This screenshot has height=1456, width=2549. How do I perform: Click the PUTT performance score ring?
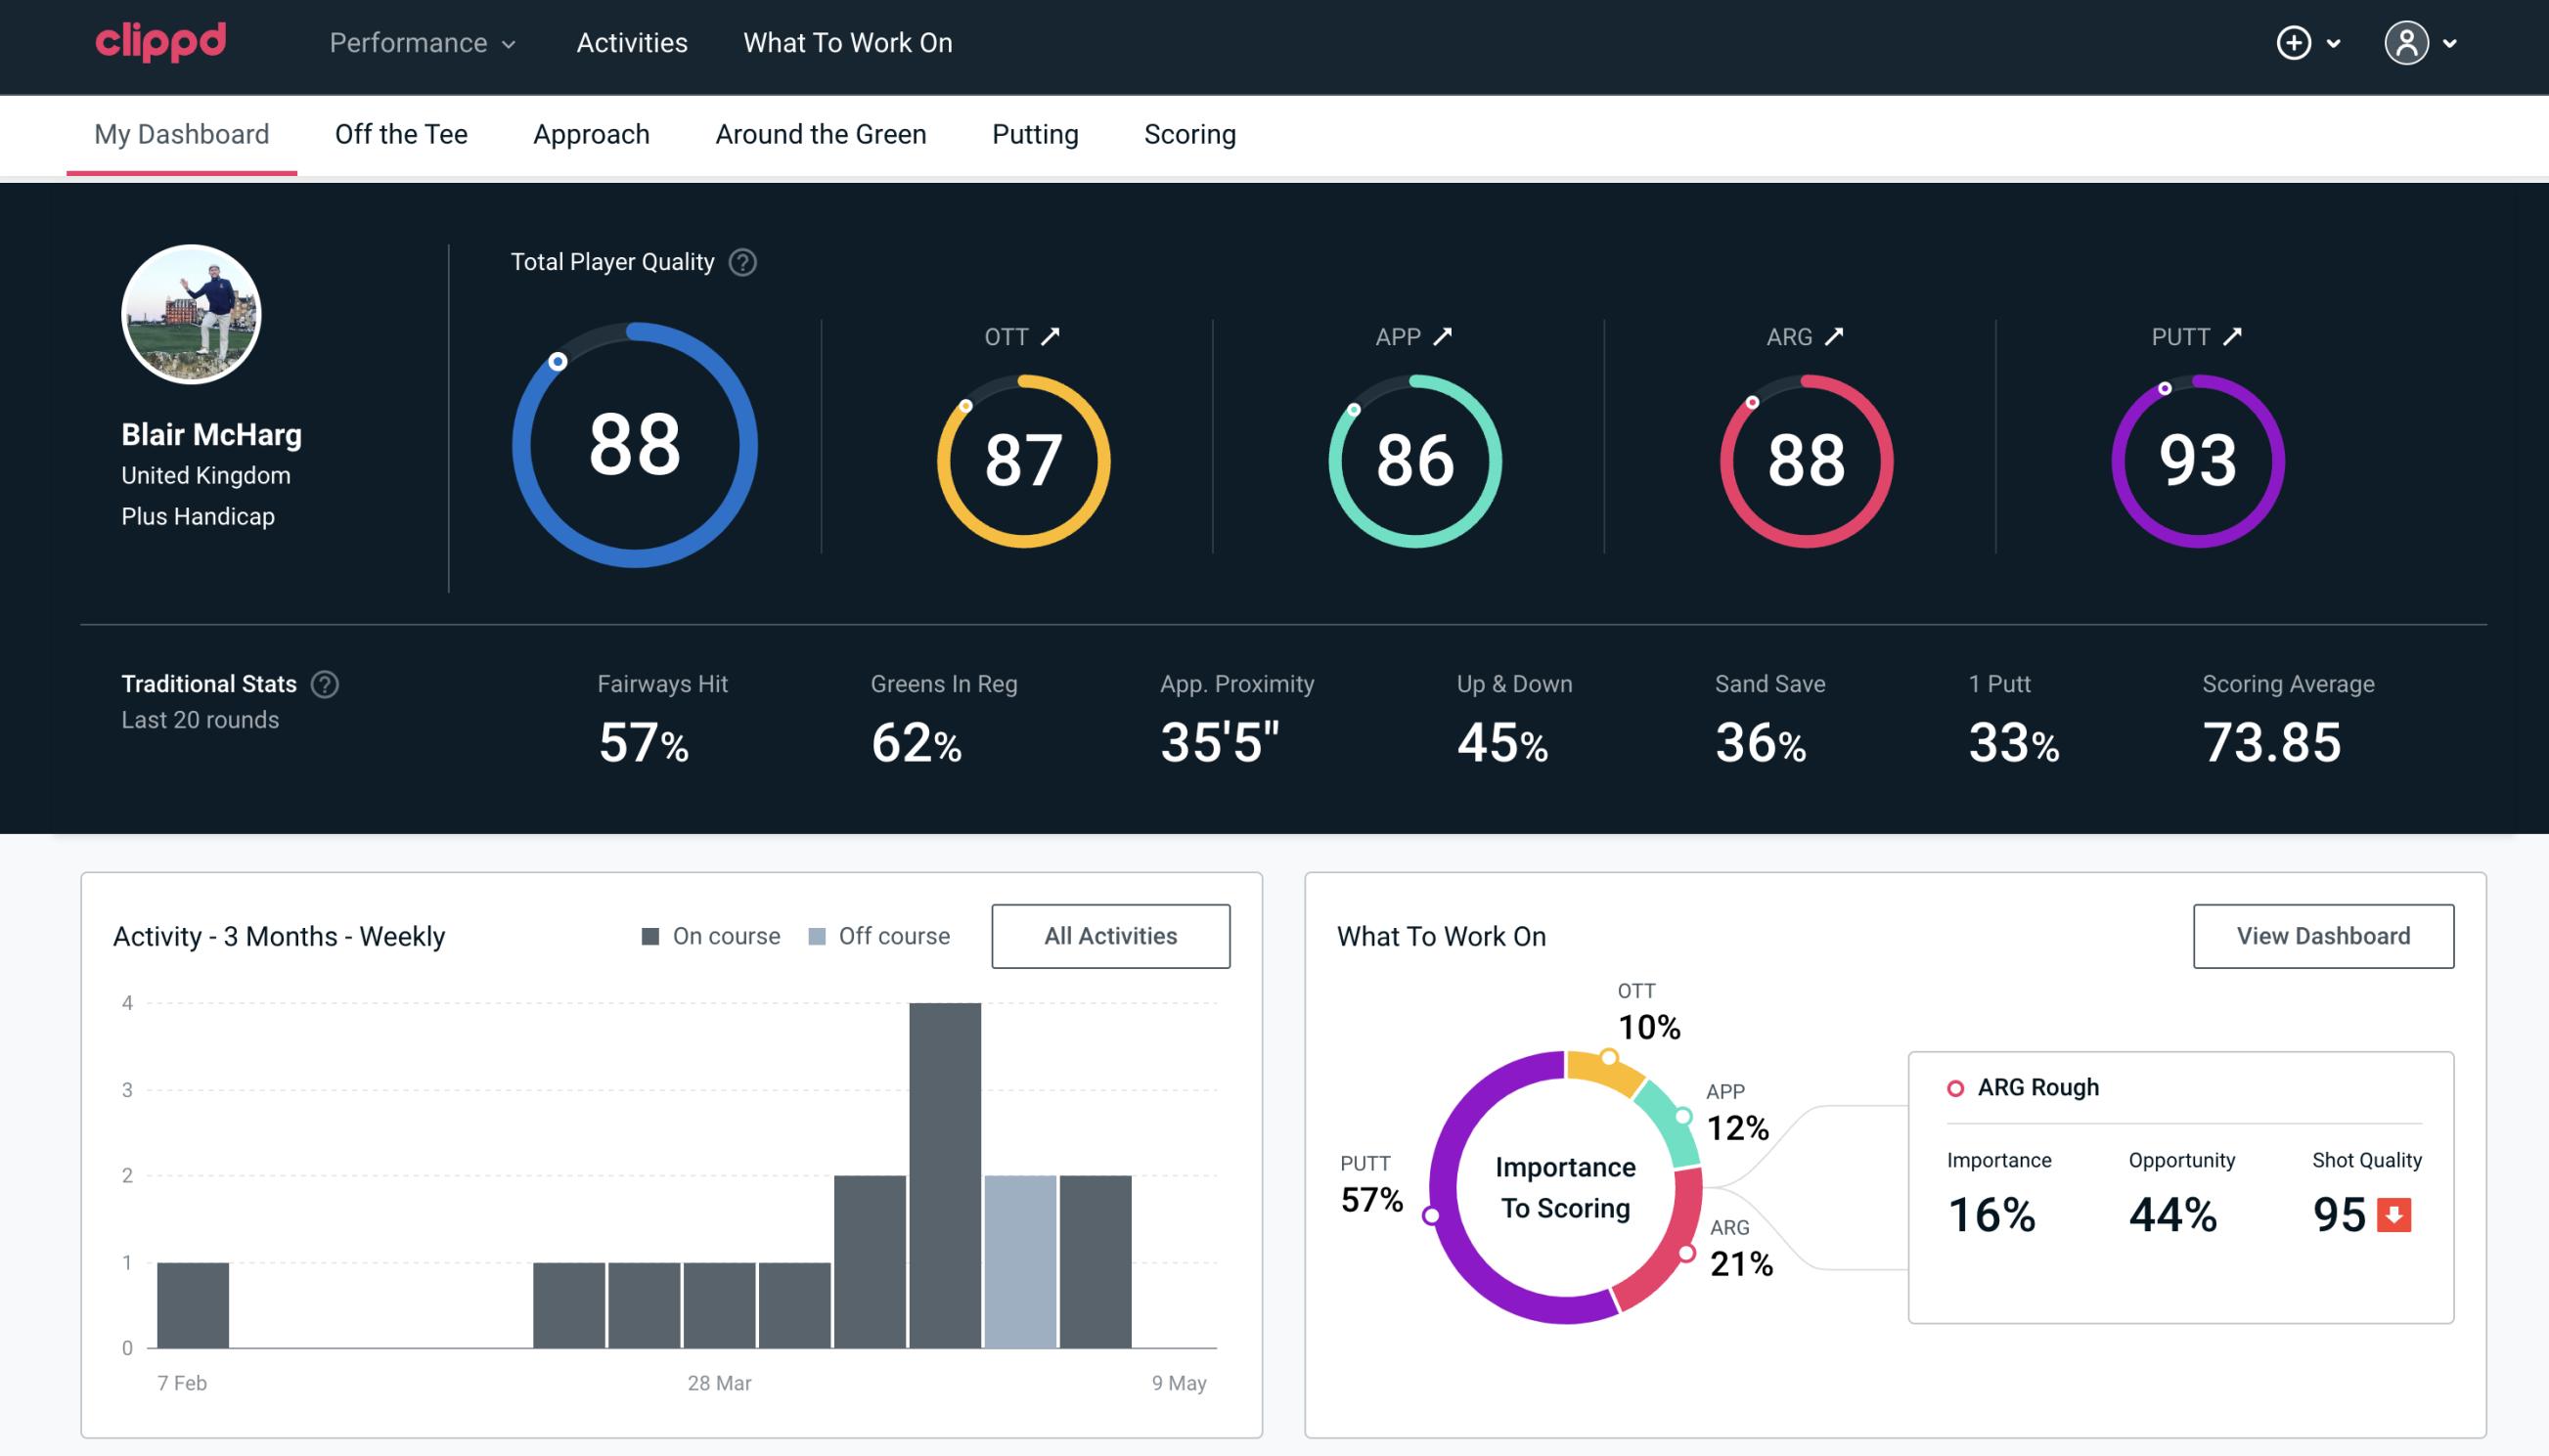point(2195,459)
